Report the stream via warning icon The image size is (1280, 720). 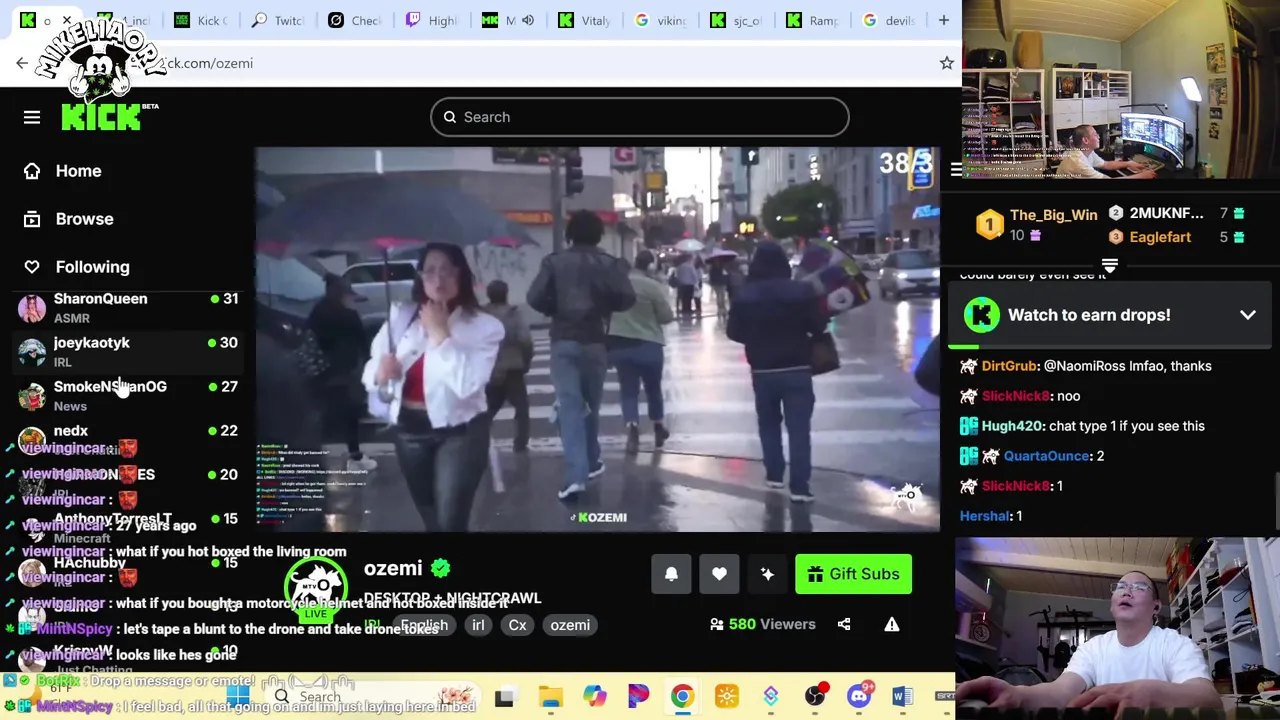[892, 624]
